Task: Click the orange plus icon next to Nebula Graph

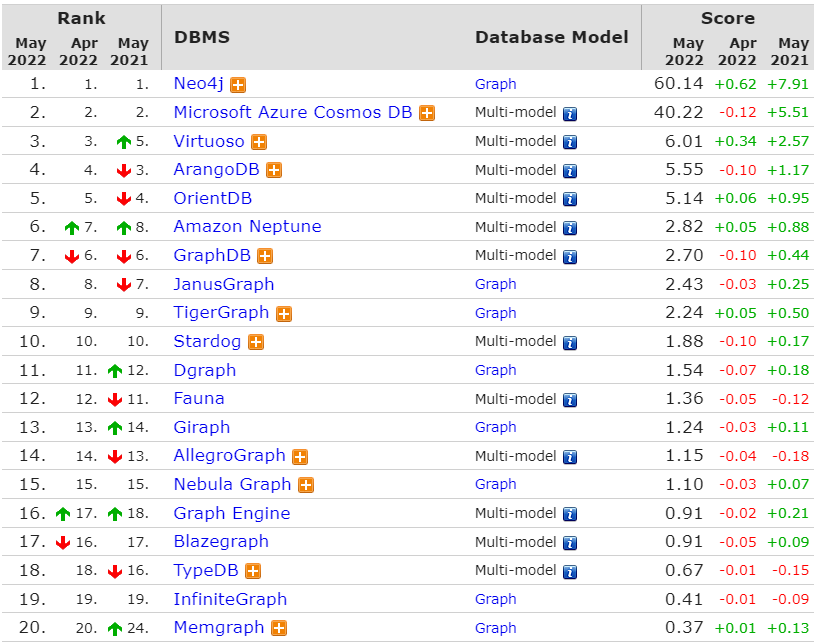Action: [306, 485]
